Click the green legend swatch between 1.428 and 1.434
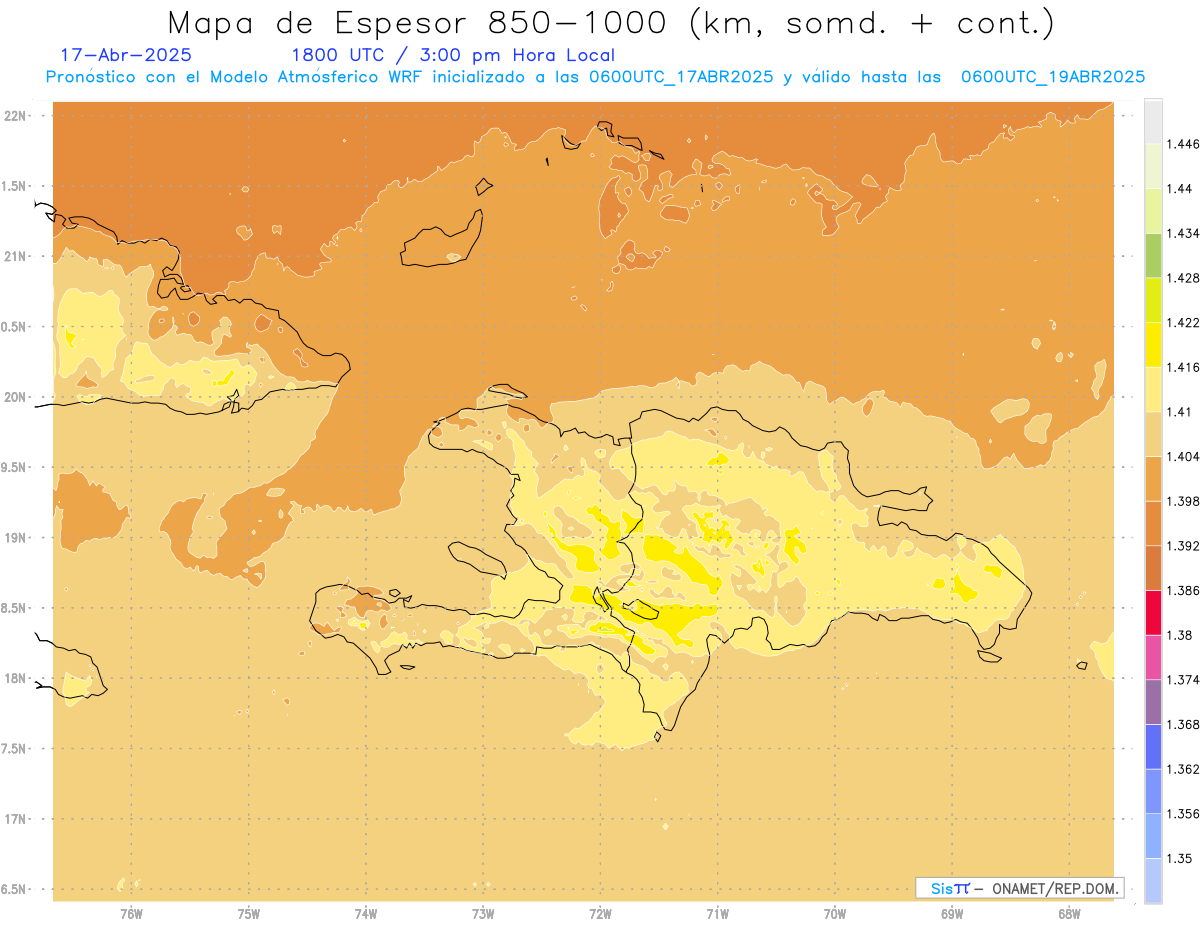Screen dimensions: 1200x927 point(1153,255)
